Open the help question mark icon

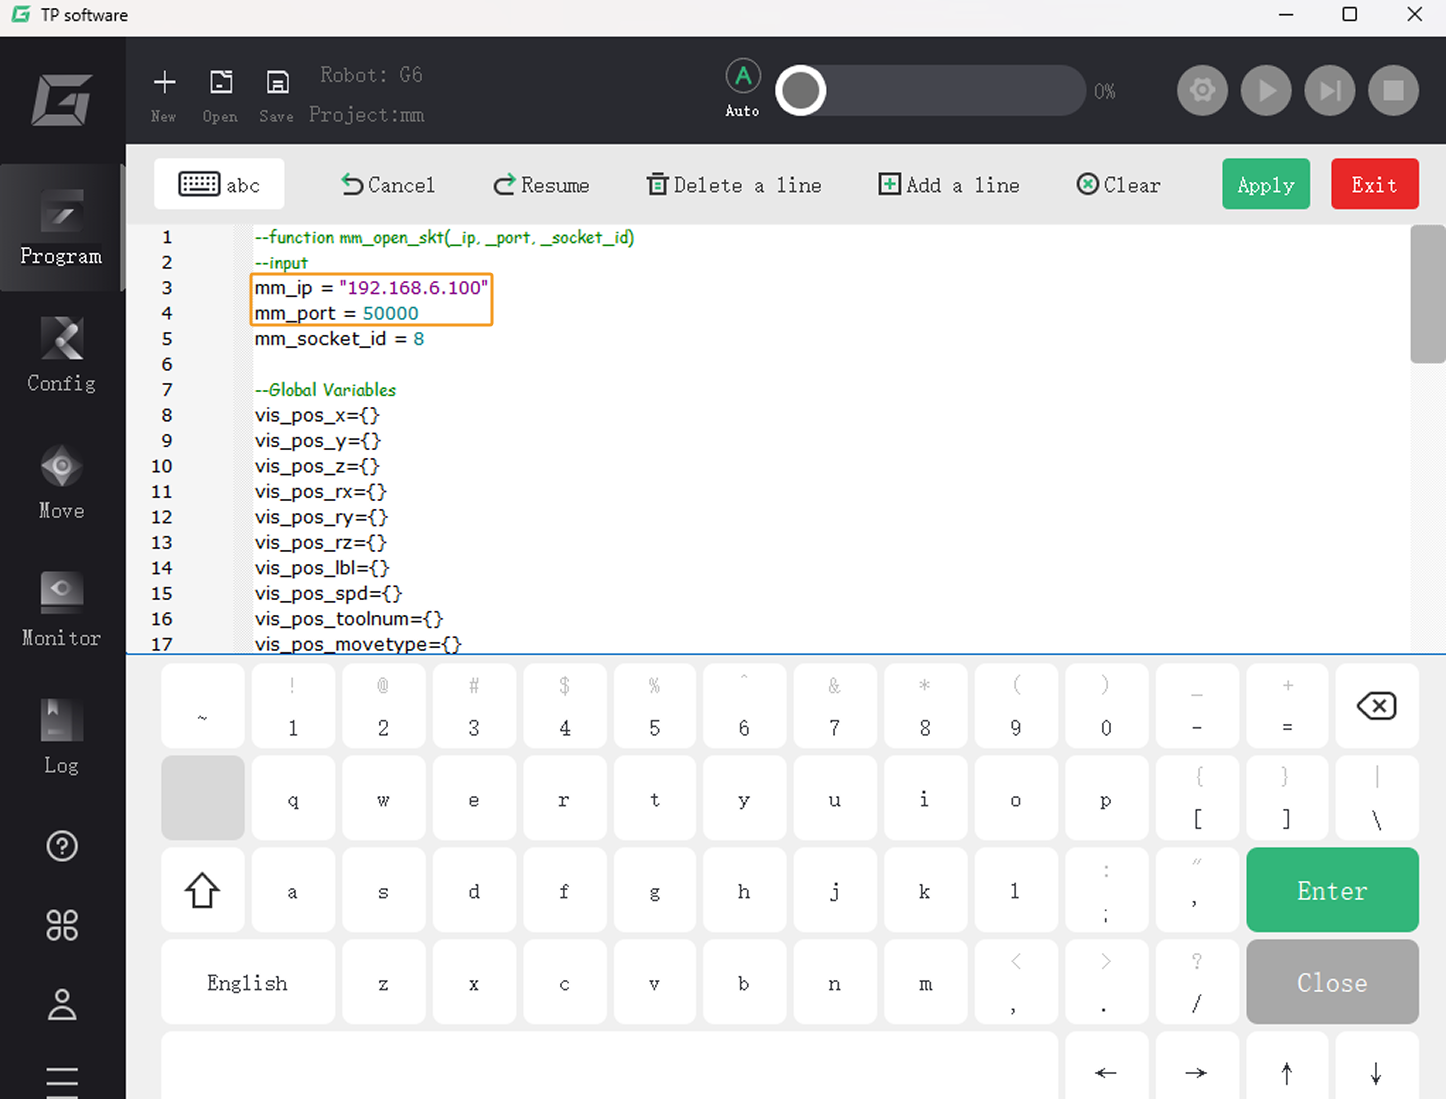(62, 846)
